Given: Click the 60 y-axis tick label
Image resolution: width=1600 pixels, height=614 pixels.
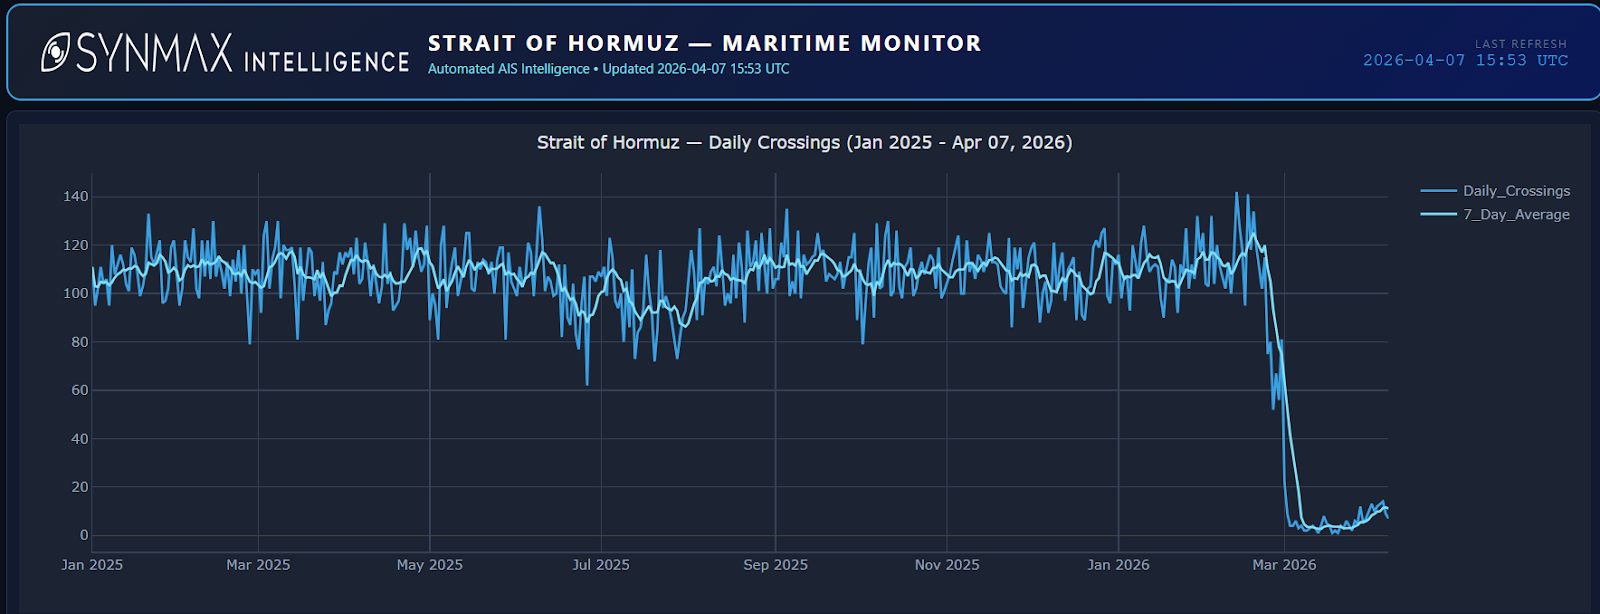Looking at the screenshot, I should [80, 390].
